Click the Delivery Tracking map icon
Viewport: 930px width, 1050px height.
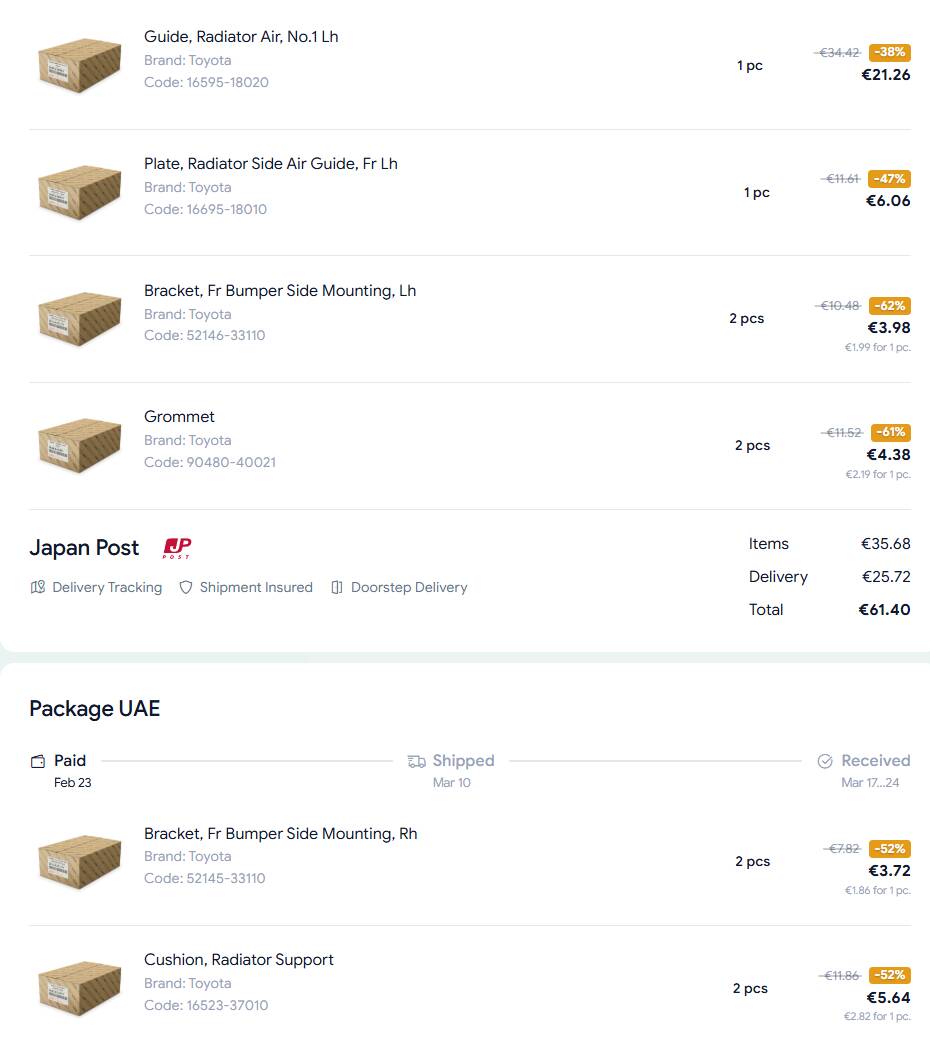(x=38, y=587)
